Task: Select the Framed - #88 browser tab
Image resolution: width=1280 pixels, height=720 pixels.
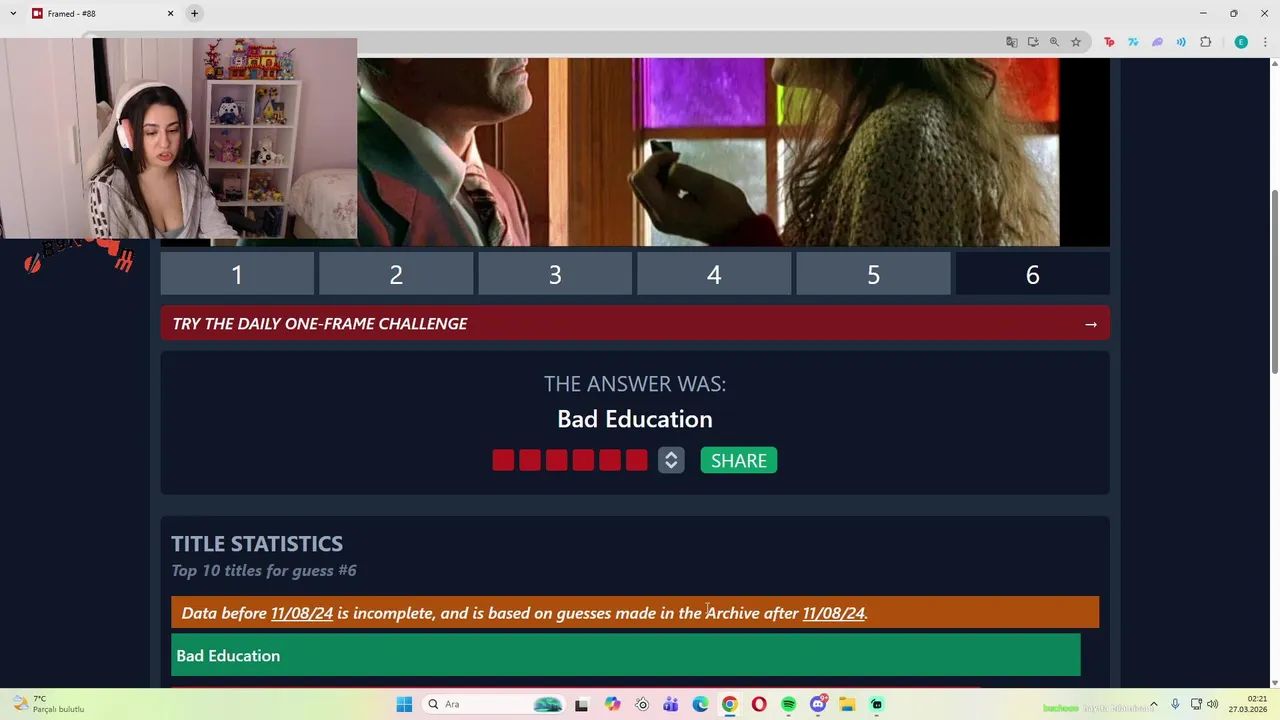Action: coord(102,13)
